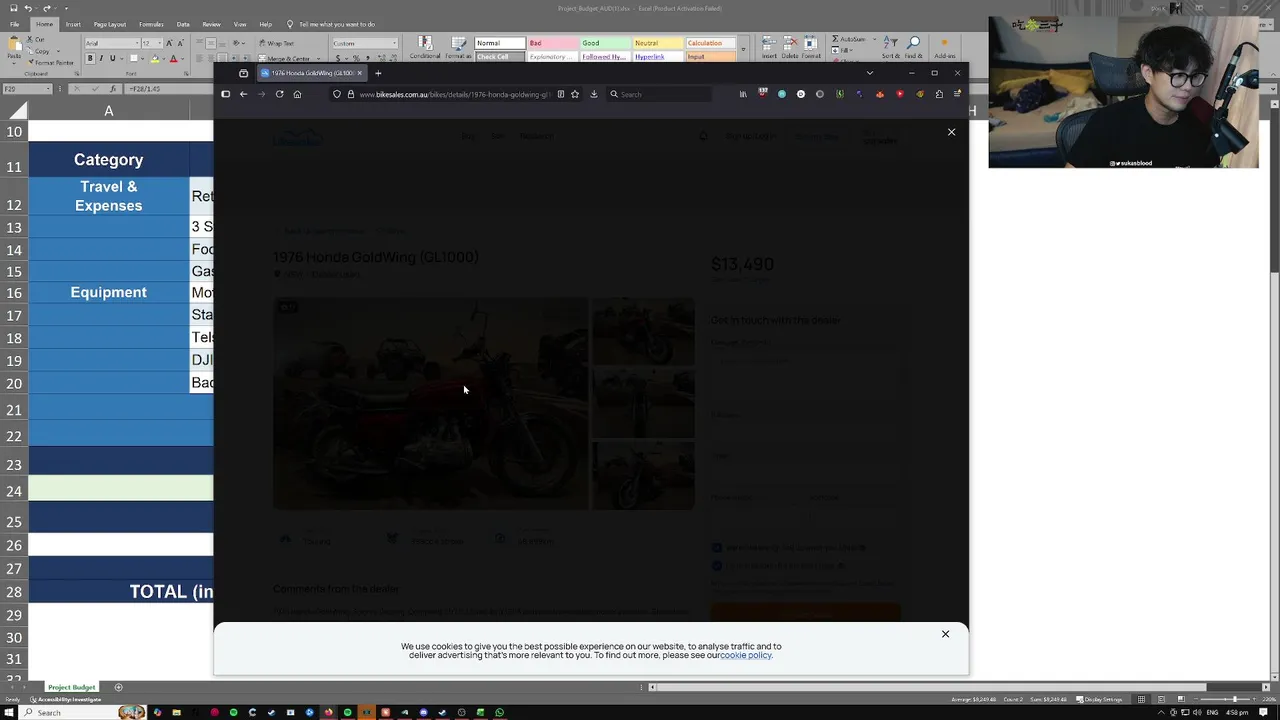Open browser downloads arrow icon
Viewport: 1280px width, 720px height.
[594, 94]
